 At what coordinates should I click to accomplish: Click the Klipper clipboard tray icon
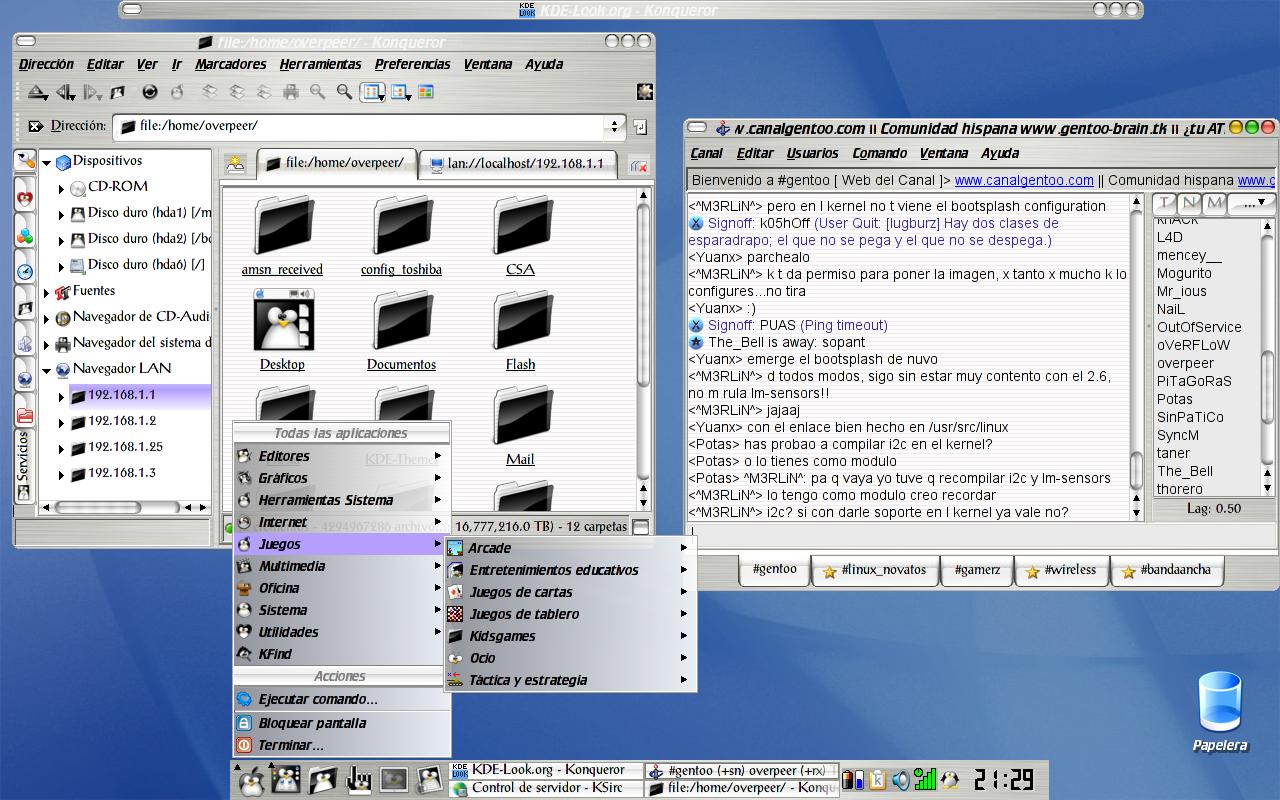tap(877, 780)
